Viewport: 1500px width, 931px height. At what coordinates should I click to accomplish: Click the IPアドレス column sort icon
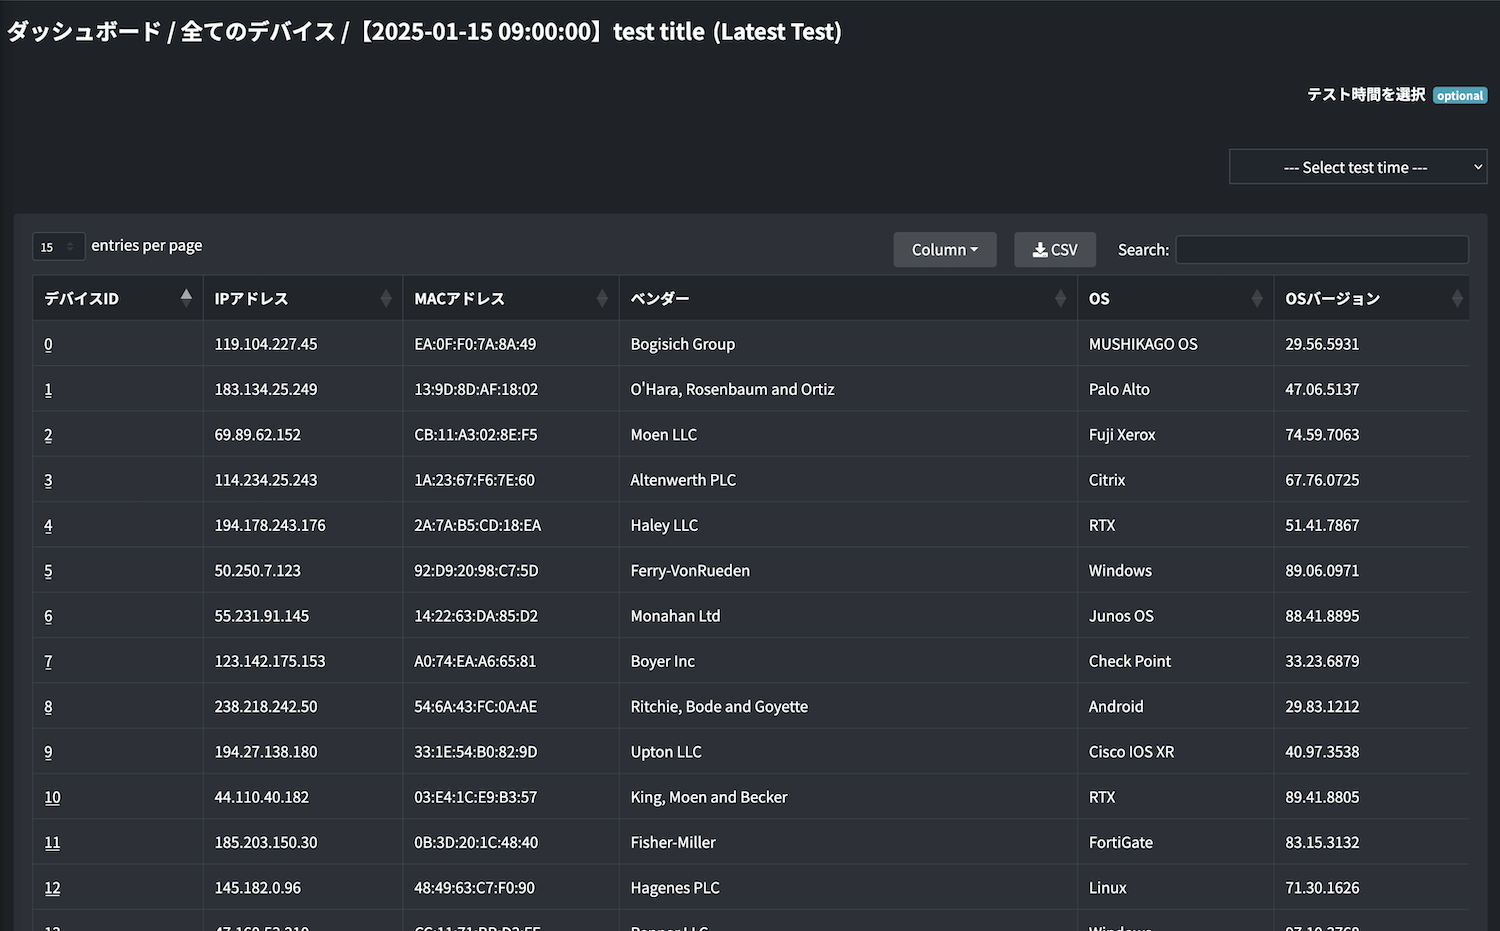tap(386, 298)
